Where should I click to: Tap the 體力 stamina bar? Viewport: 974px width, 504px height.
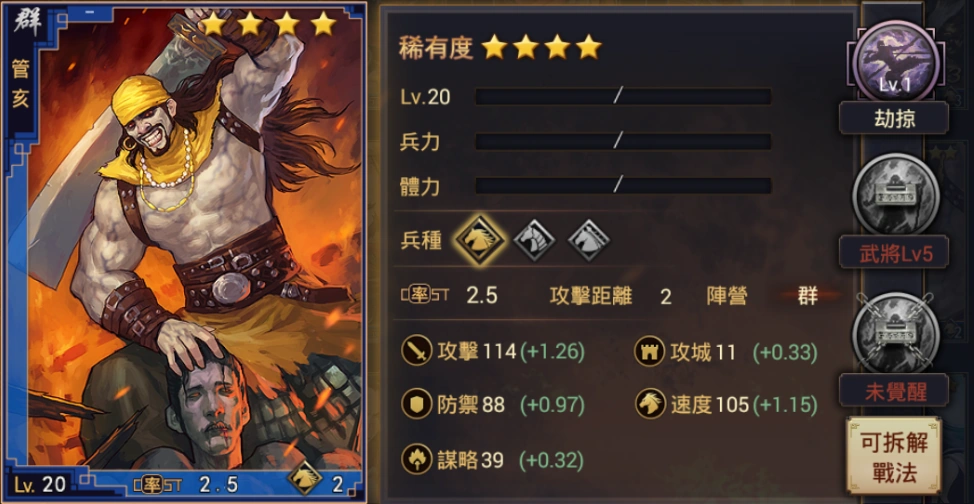pos(623,185)
